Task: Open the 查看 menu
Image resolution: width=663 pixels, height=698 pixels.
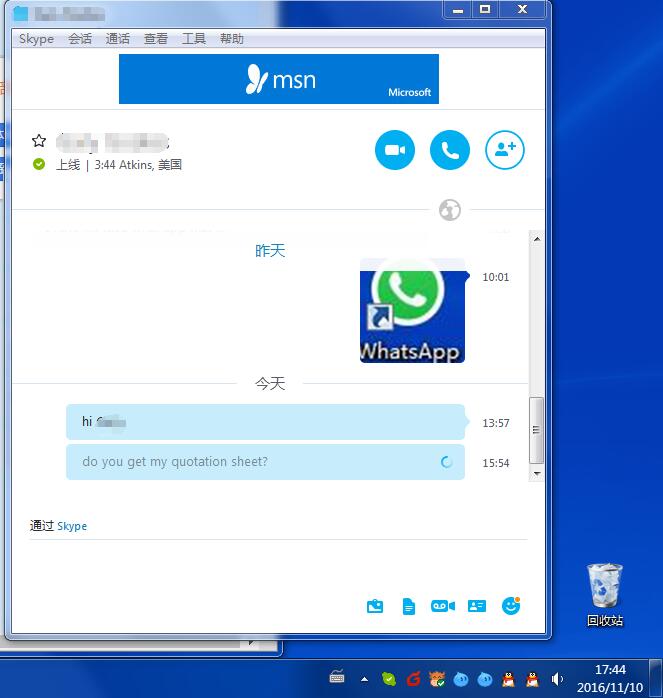Action: point(156,39)
